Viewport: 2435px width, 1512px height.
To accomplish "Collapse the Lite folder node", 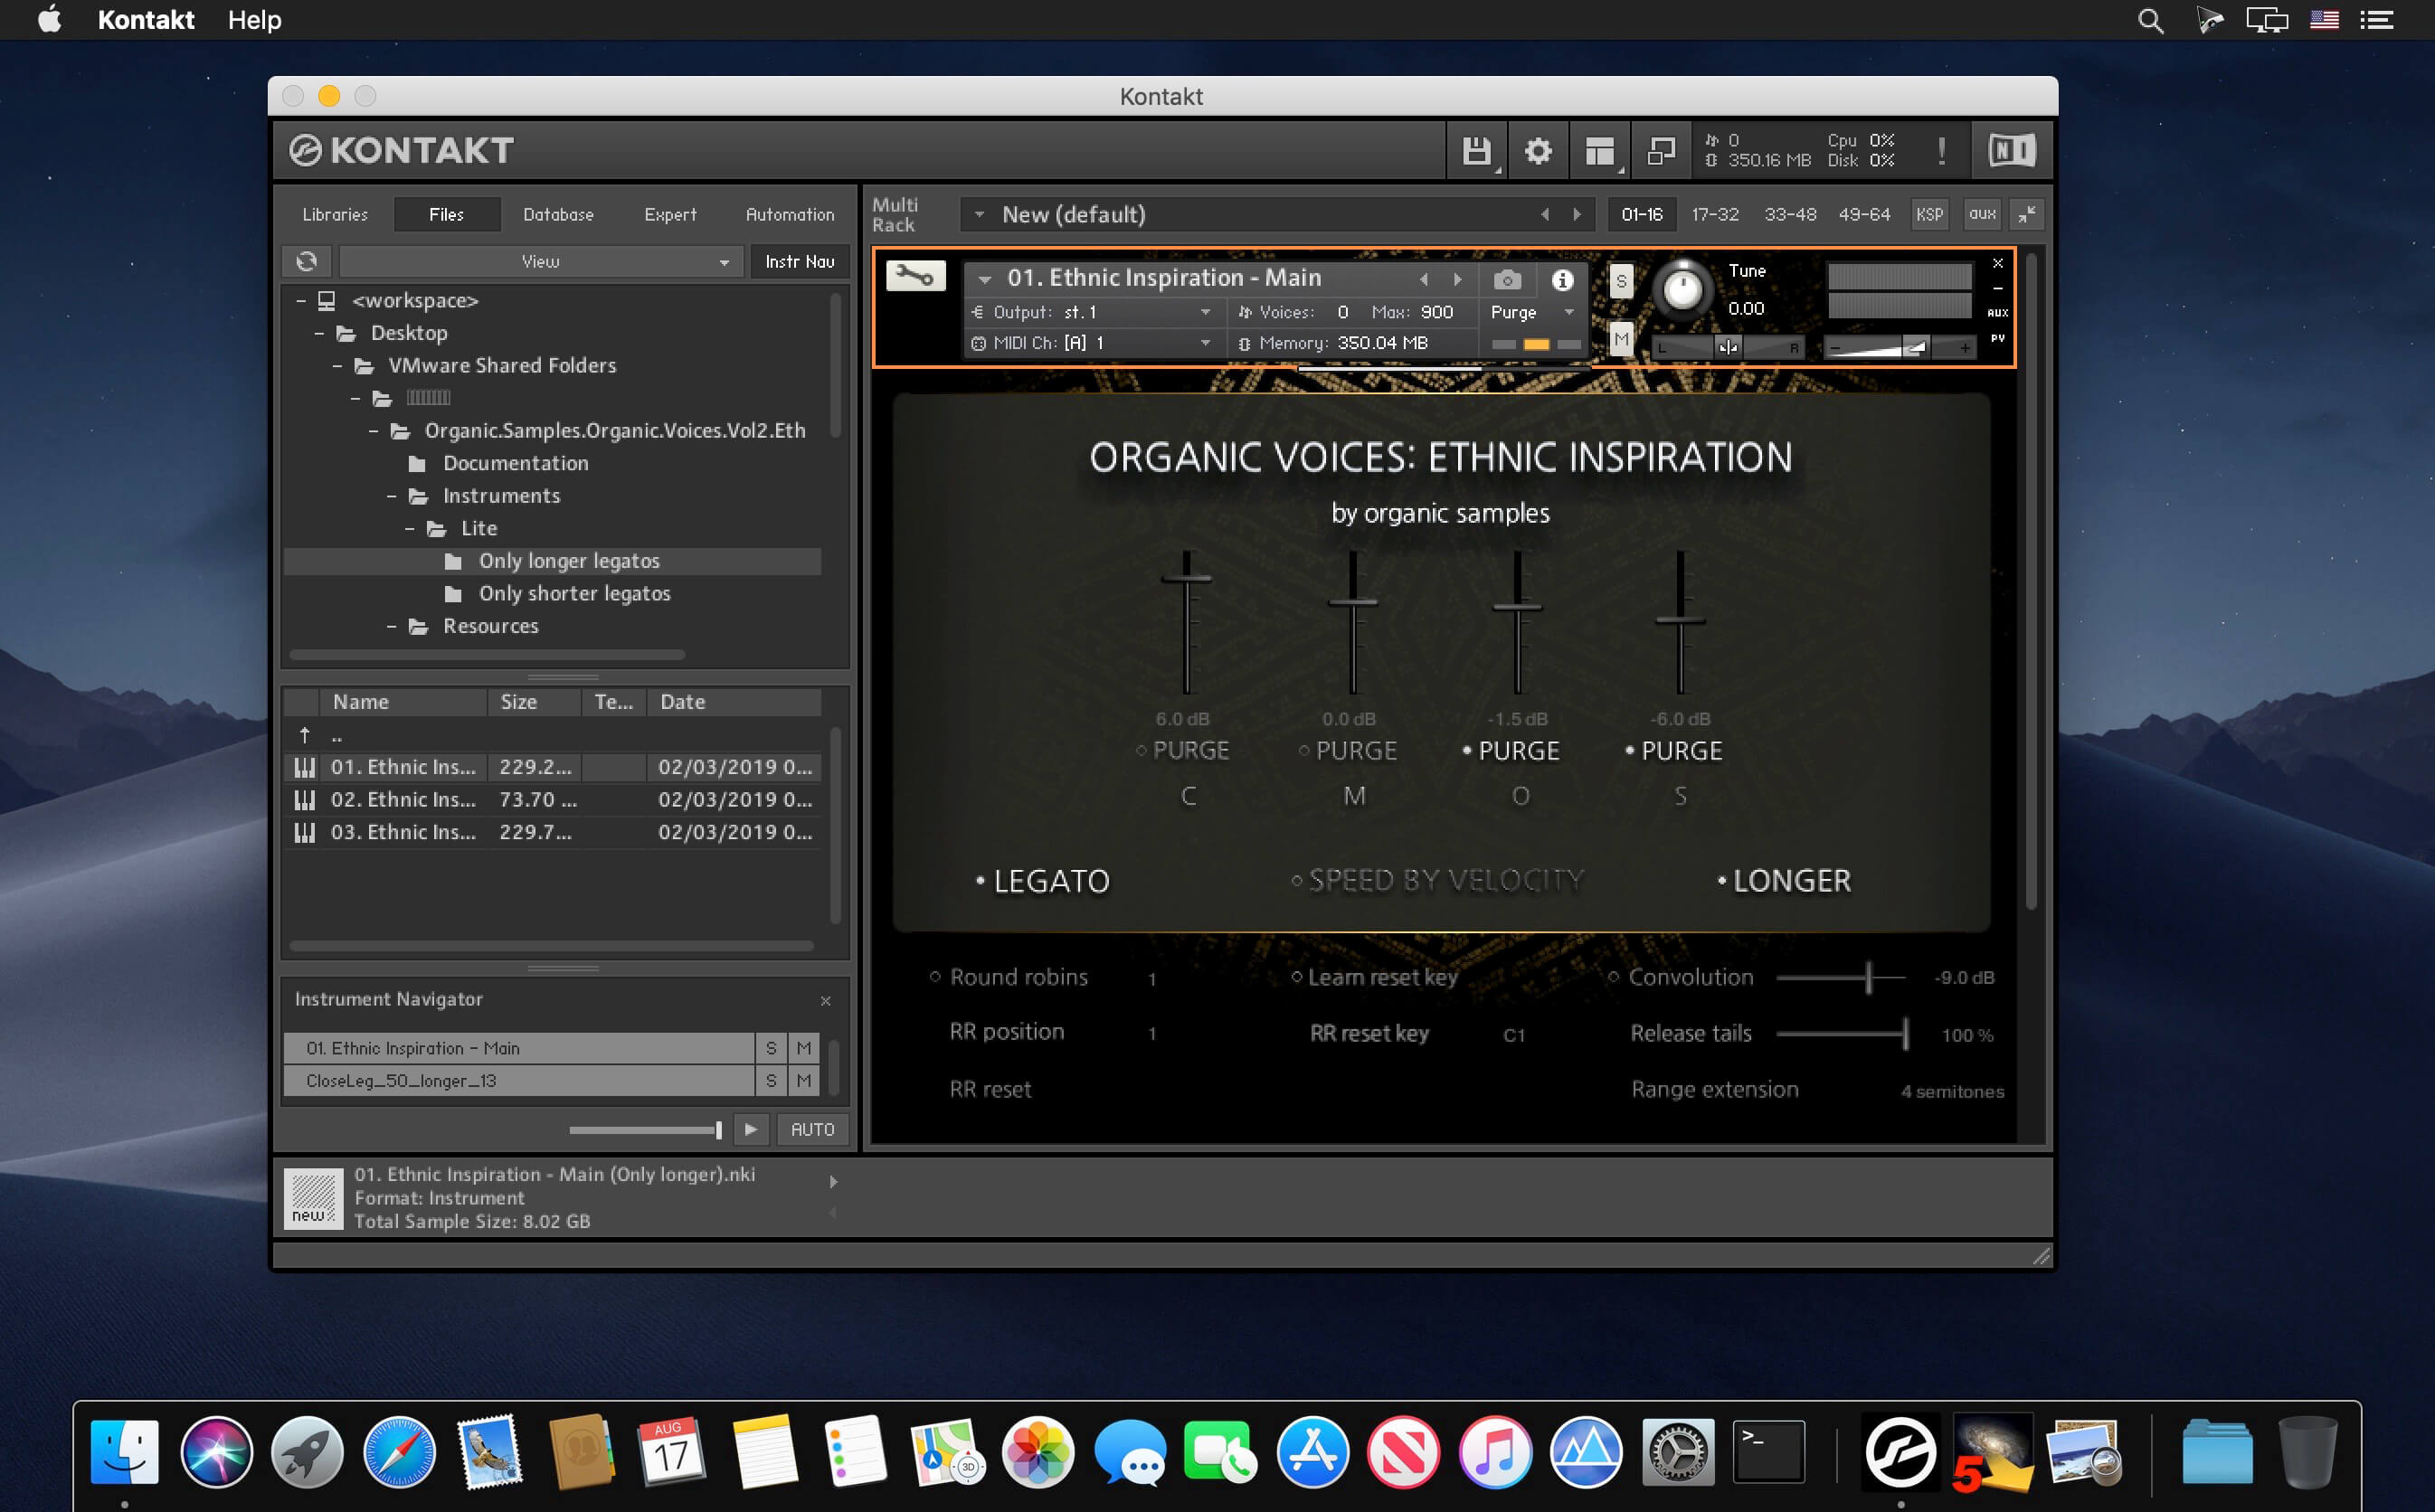I will (x=410, y=528).
